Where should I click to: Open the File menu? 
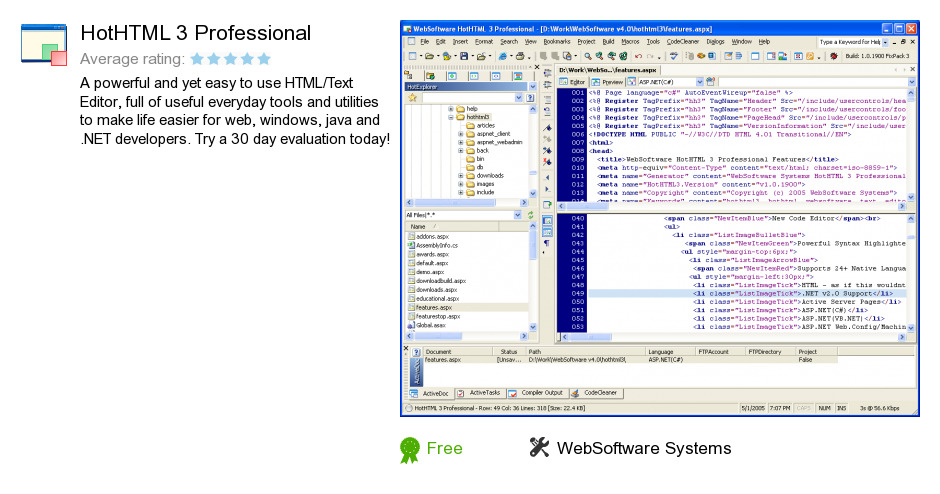point(424,42)
